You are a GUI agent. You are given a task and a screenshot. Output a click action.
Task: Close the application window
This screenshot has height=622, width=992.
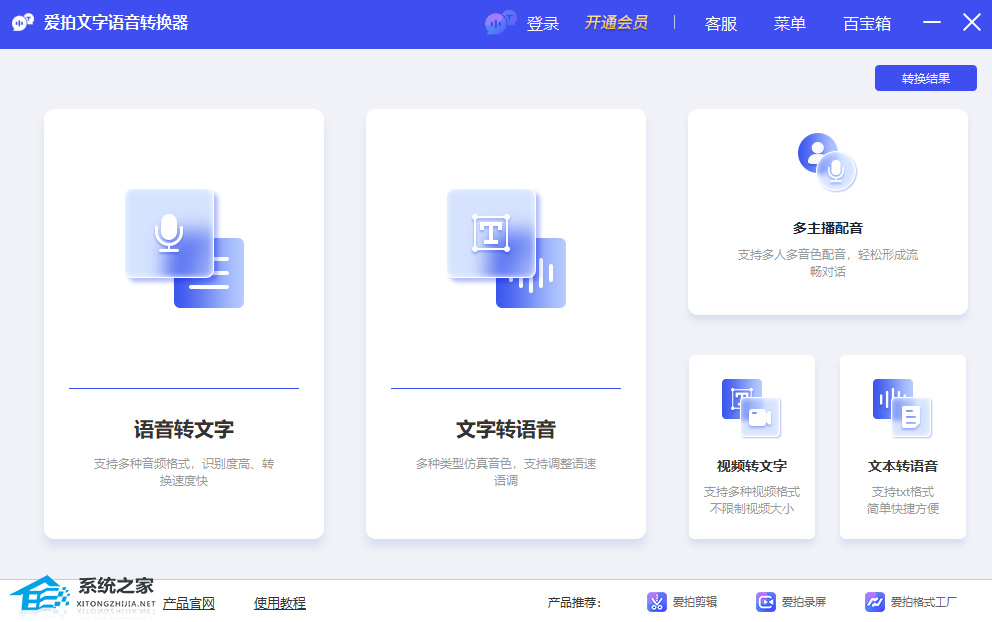972,22
